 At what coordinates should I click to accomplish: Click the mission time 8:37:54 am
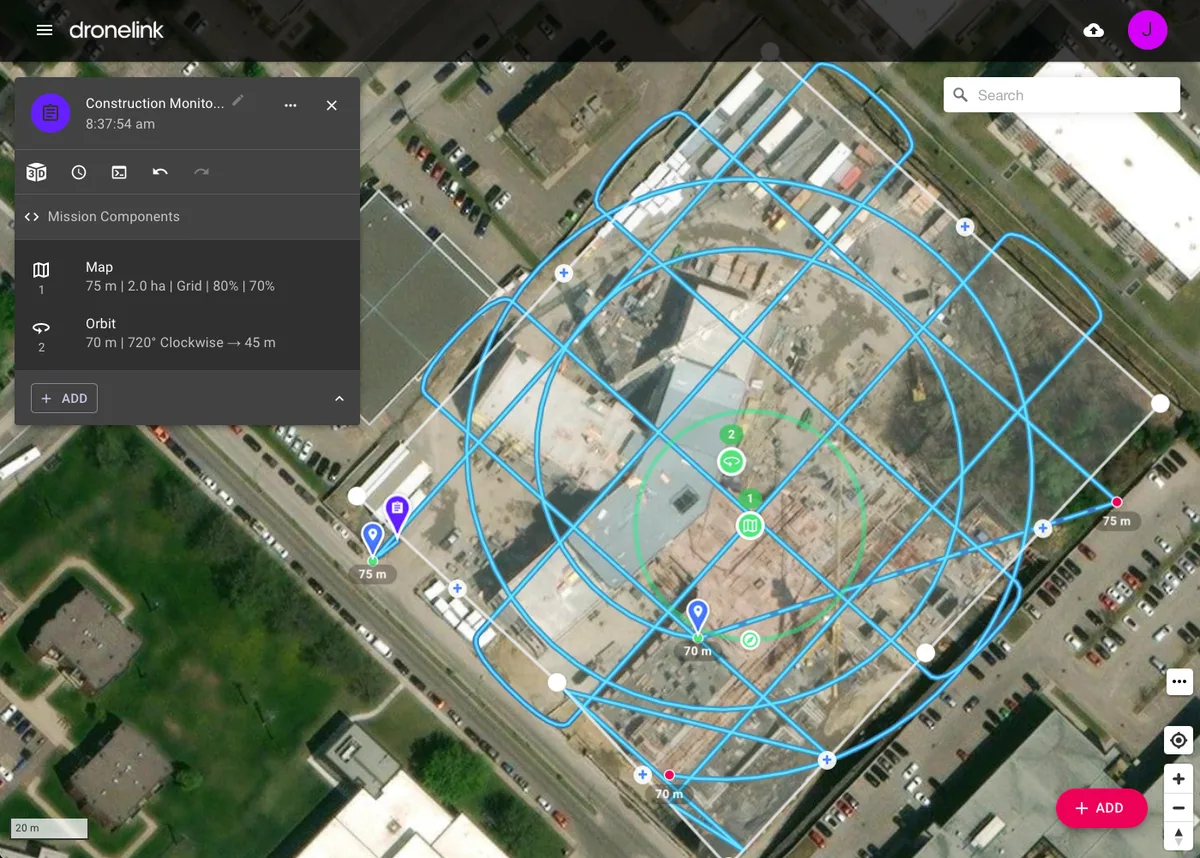pyautogui.click(x=120, y=124)
